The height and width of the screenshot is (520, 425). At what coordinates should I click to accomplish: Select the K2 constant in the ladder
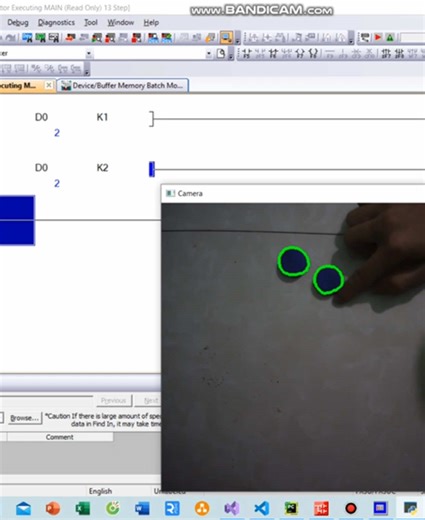point(102,168)
